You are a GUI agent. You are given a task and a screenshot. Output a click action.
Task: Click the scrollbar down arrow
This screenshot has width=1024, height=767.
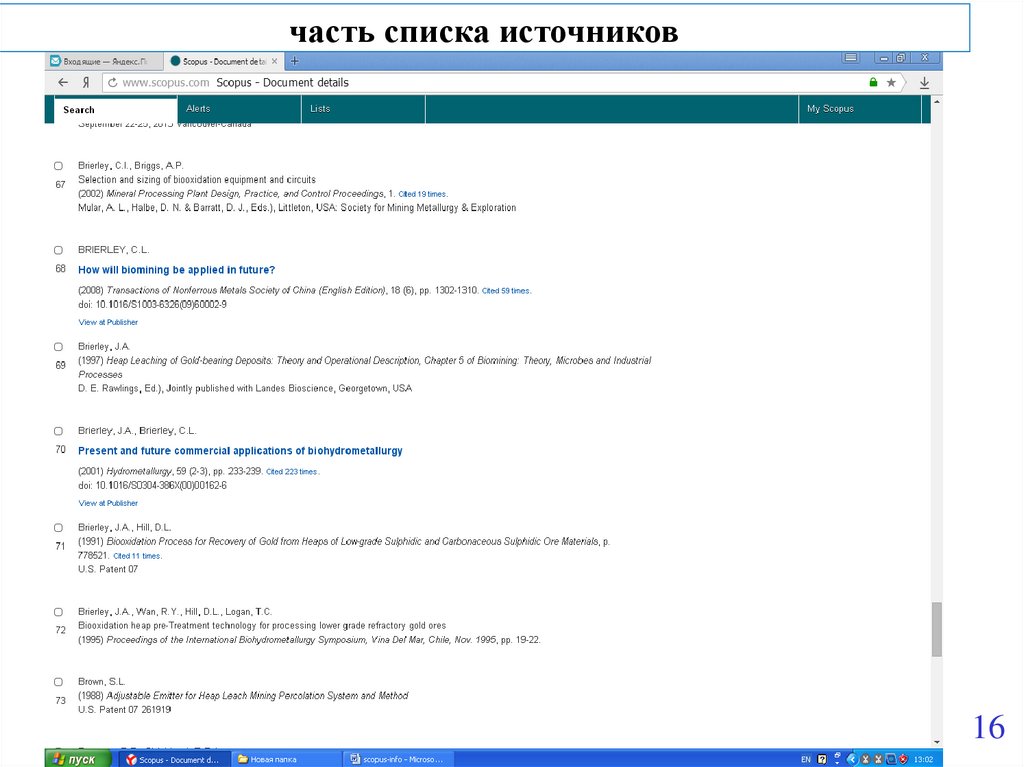pyautogui.click(x=937, y=742)
